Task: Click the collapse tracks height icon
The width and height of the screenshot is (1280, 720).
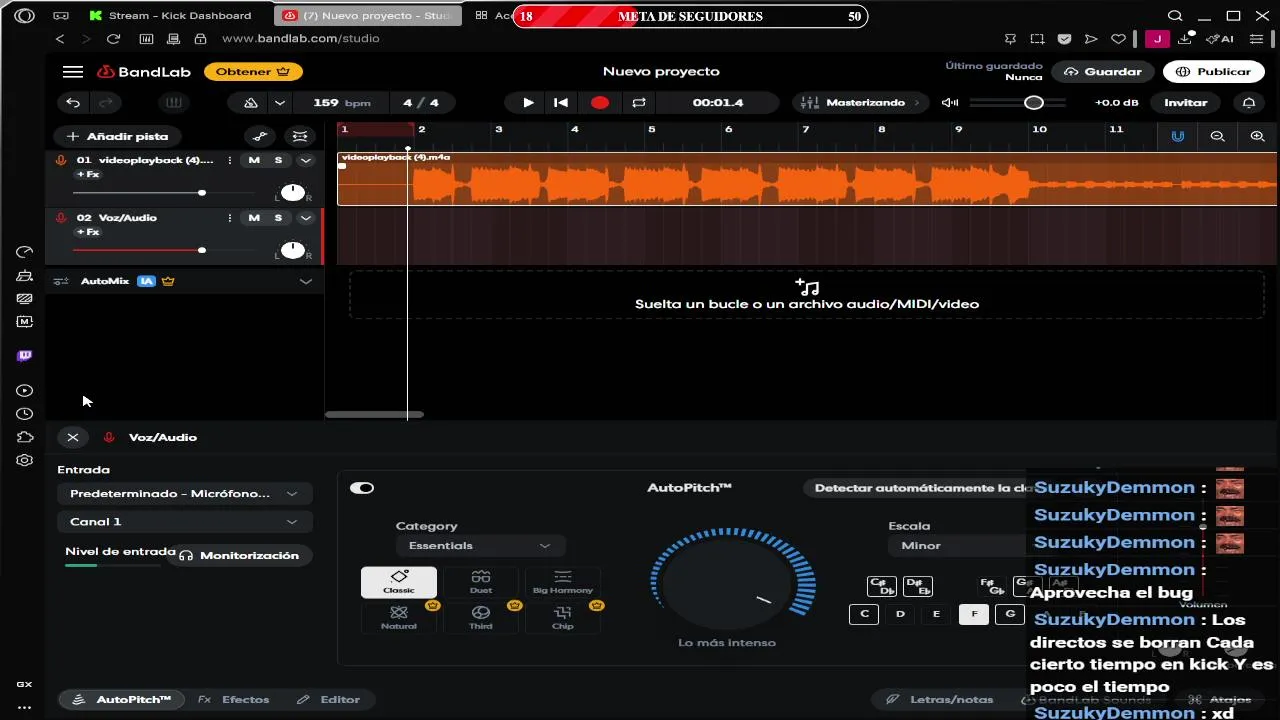Action: click(x=299, y=136)
